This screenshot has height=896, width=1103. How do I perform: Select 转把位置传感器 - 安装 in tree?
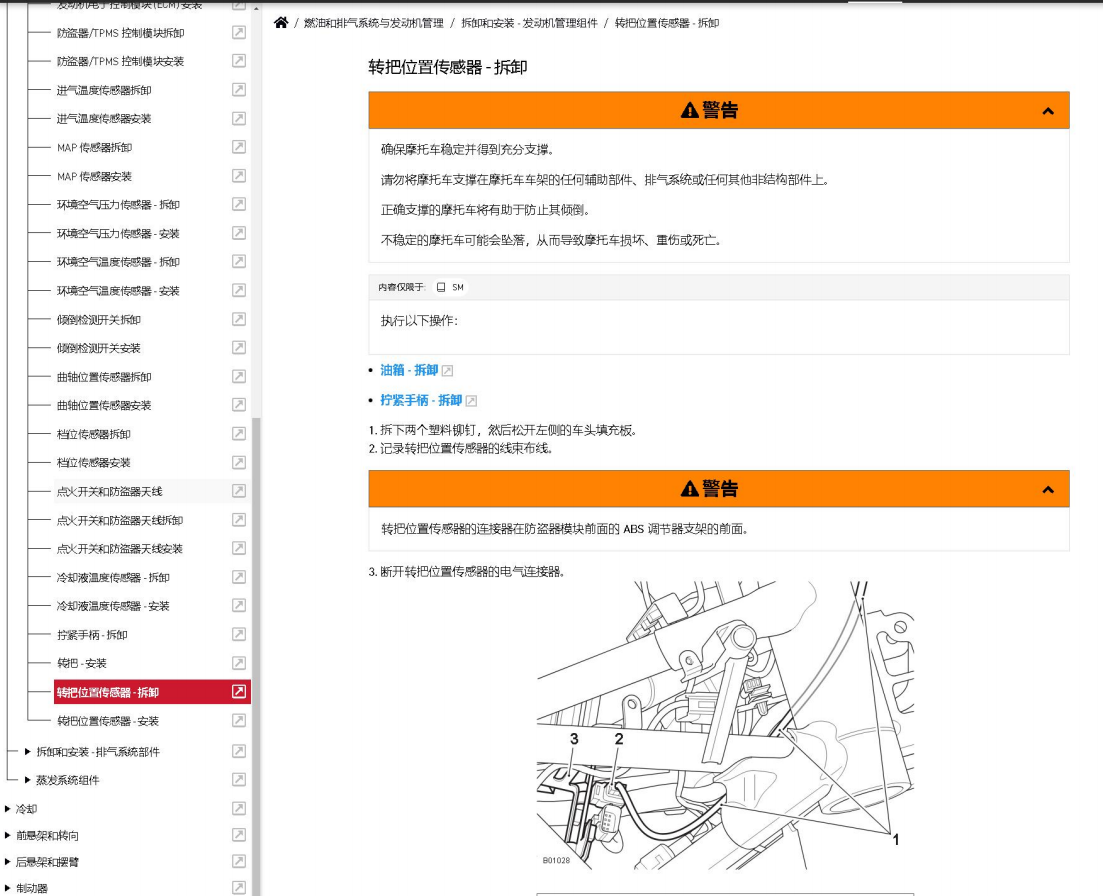tap(108, 721)
